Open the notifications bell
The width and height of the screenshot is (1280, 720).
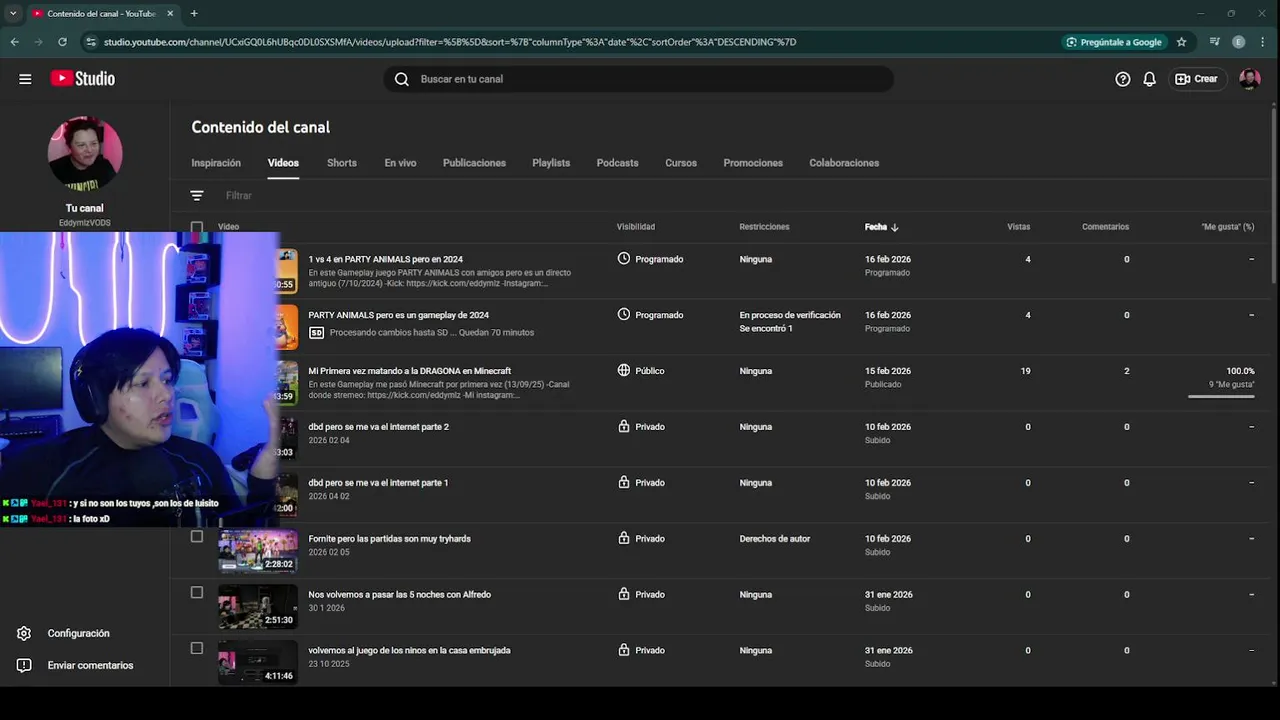click(1149, 79)
